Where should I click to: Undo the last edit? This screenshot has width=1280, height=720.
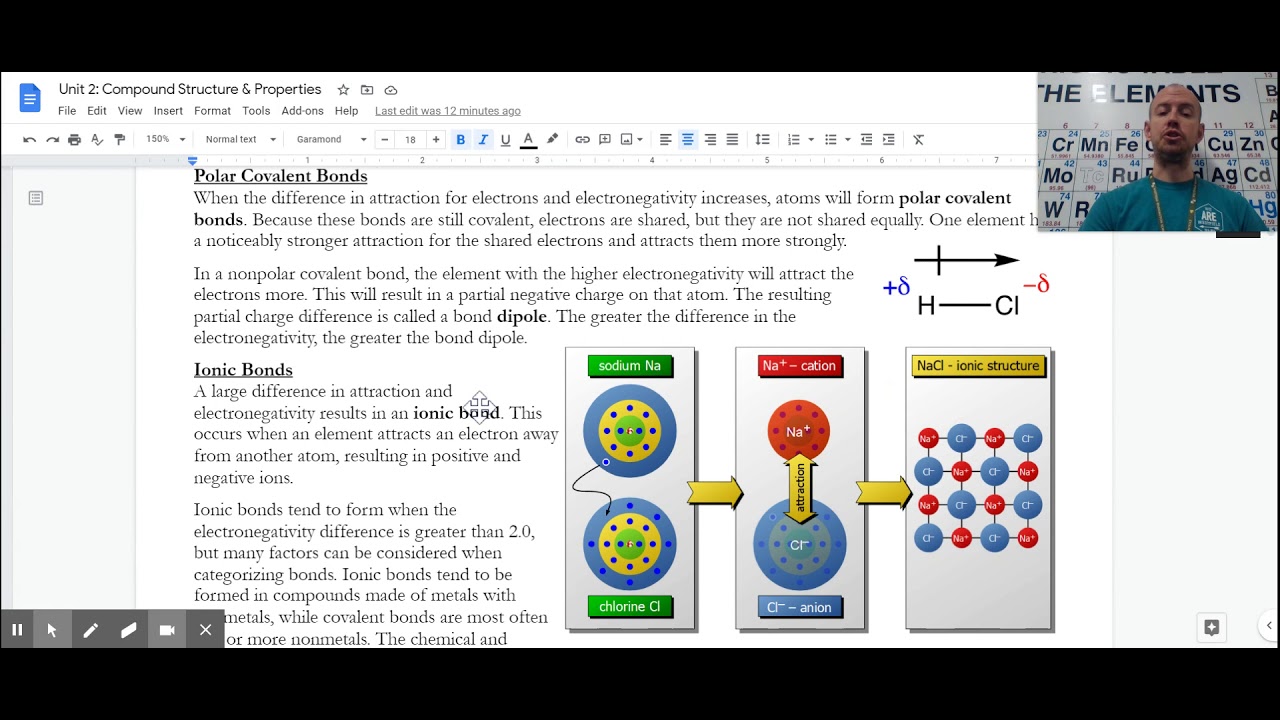pos(30,139)
